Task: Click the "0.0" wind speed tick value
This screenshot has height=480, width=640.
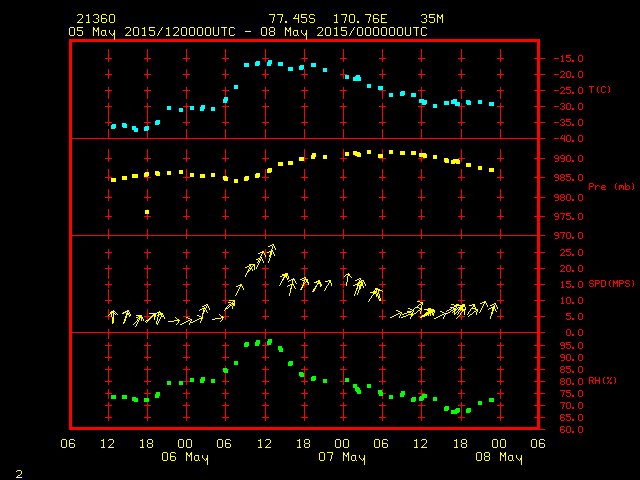Action: point(575,333)
